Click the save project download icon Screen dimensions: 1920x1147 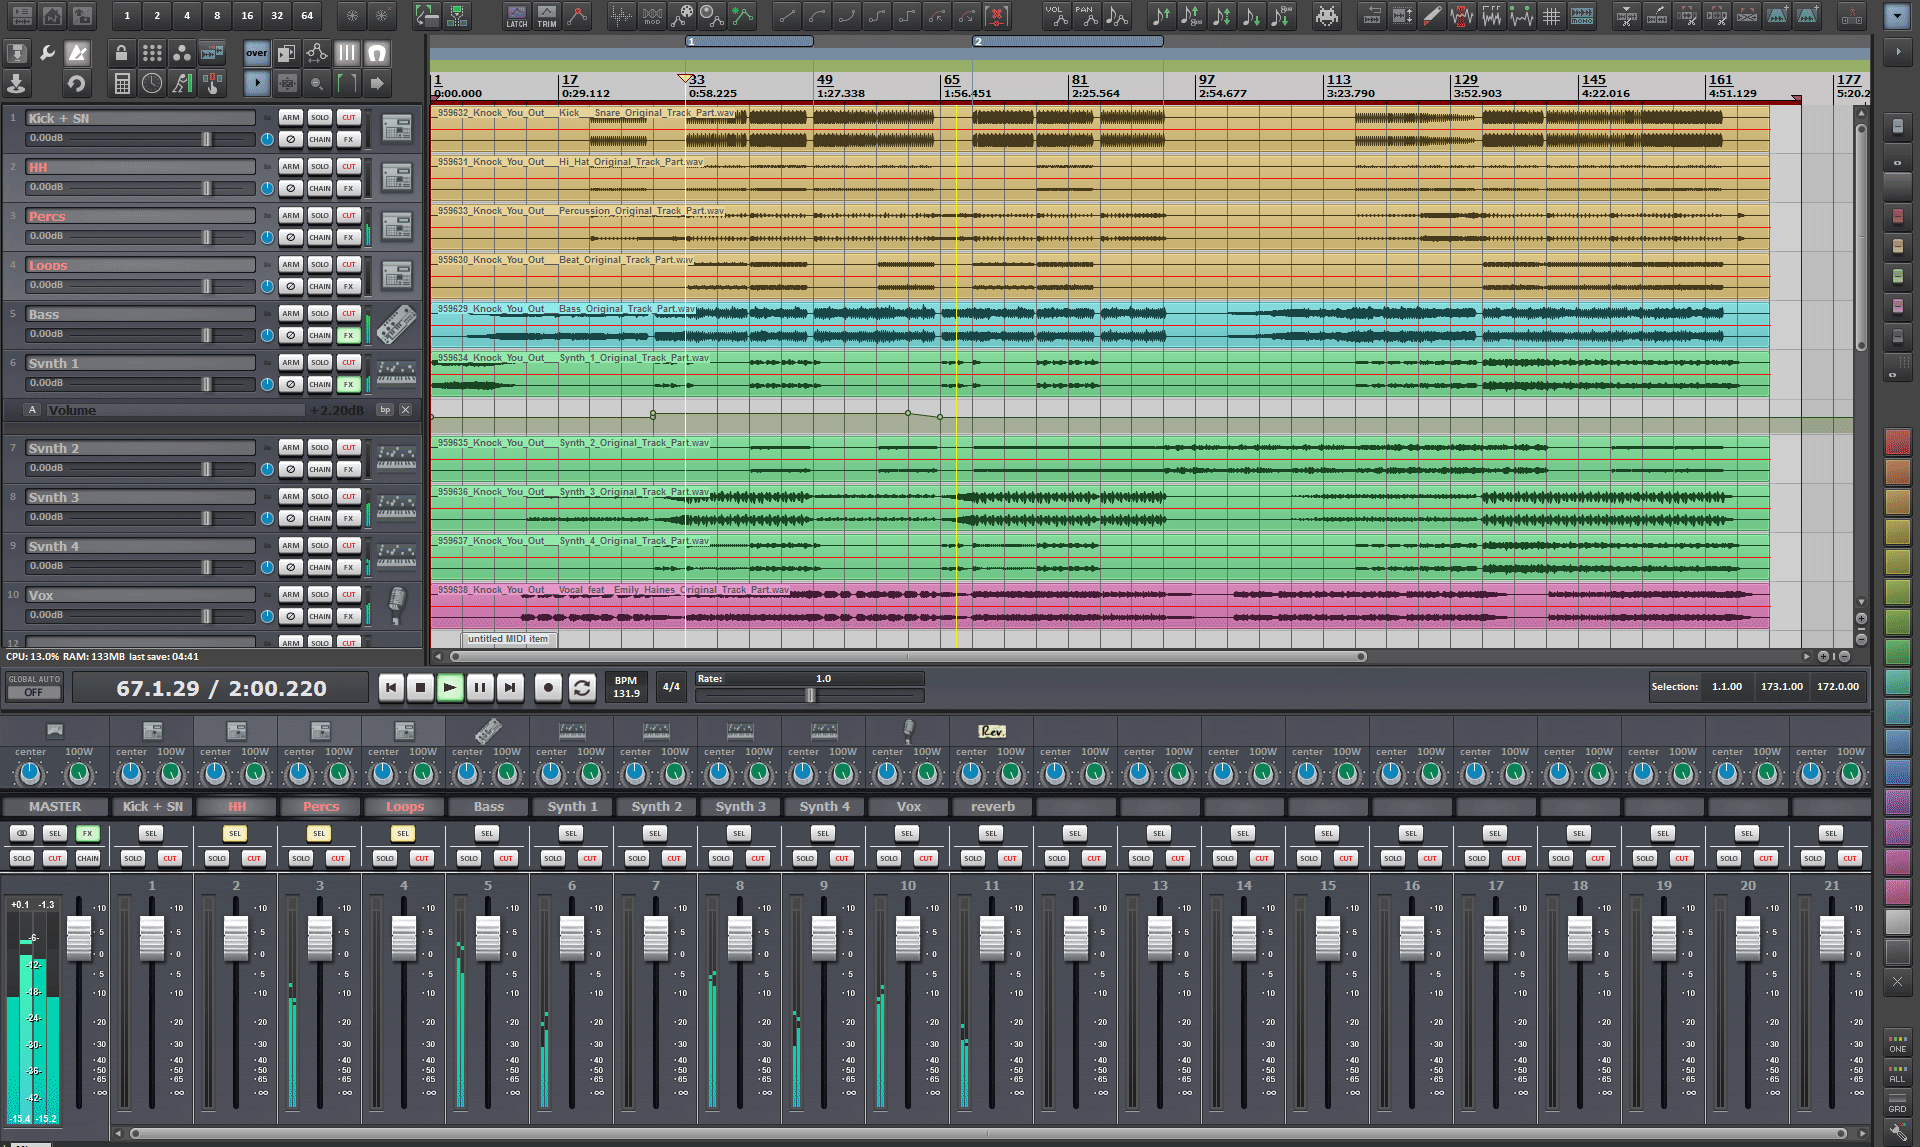[x=16, y=83]
